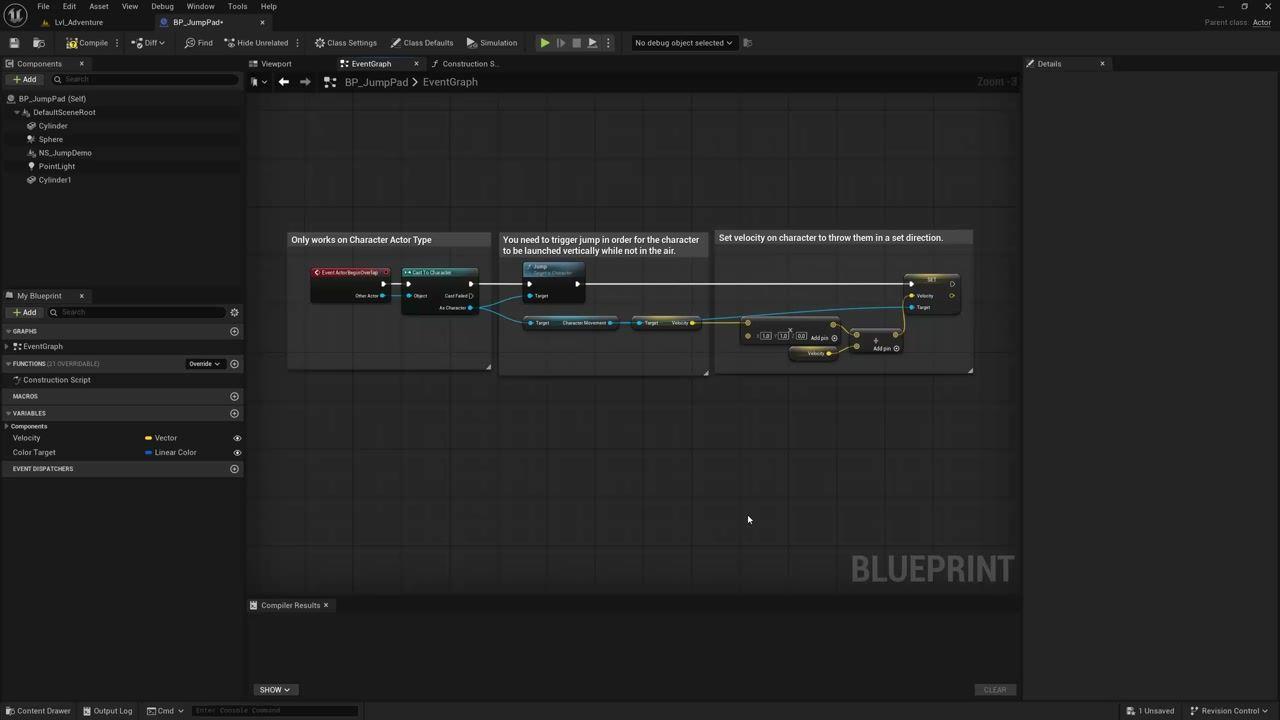Click the Stop playback button
1280x720 pixels.
(576, 43)
